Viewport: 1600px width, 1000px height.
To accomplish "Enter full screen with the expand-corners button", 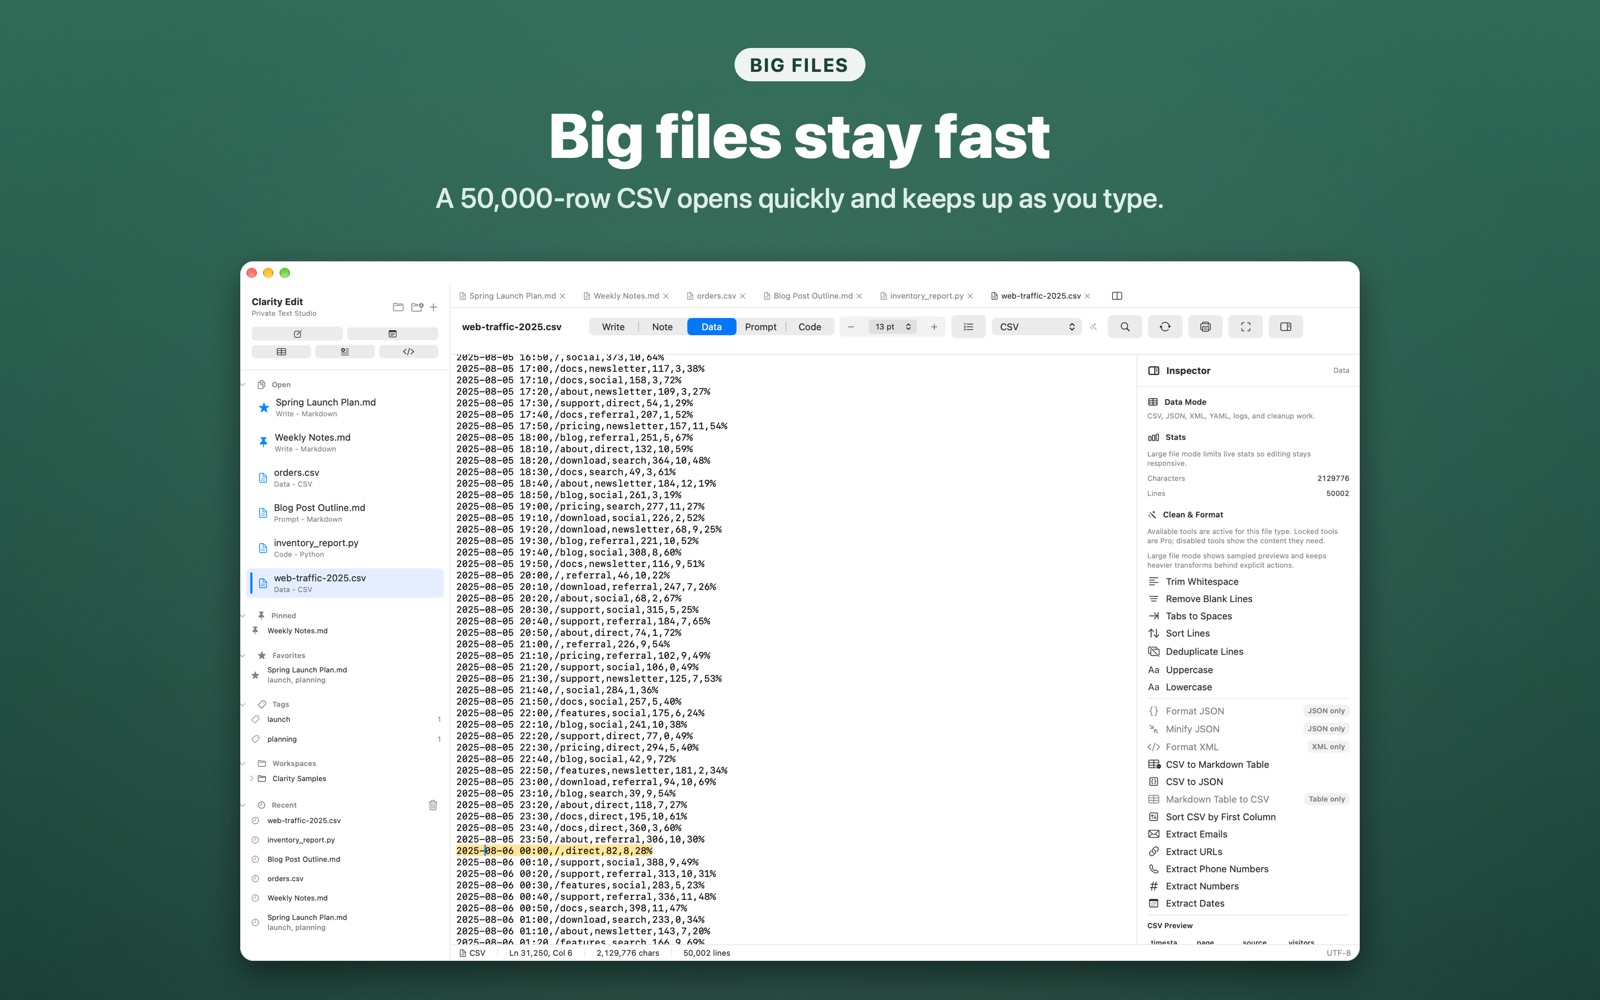I will point(1245,327).
